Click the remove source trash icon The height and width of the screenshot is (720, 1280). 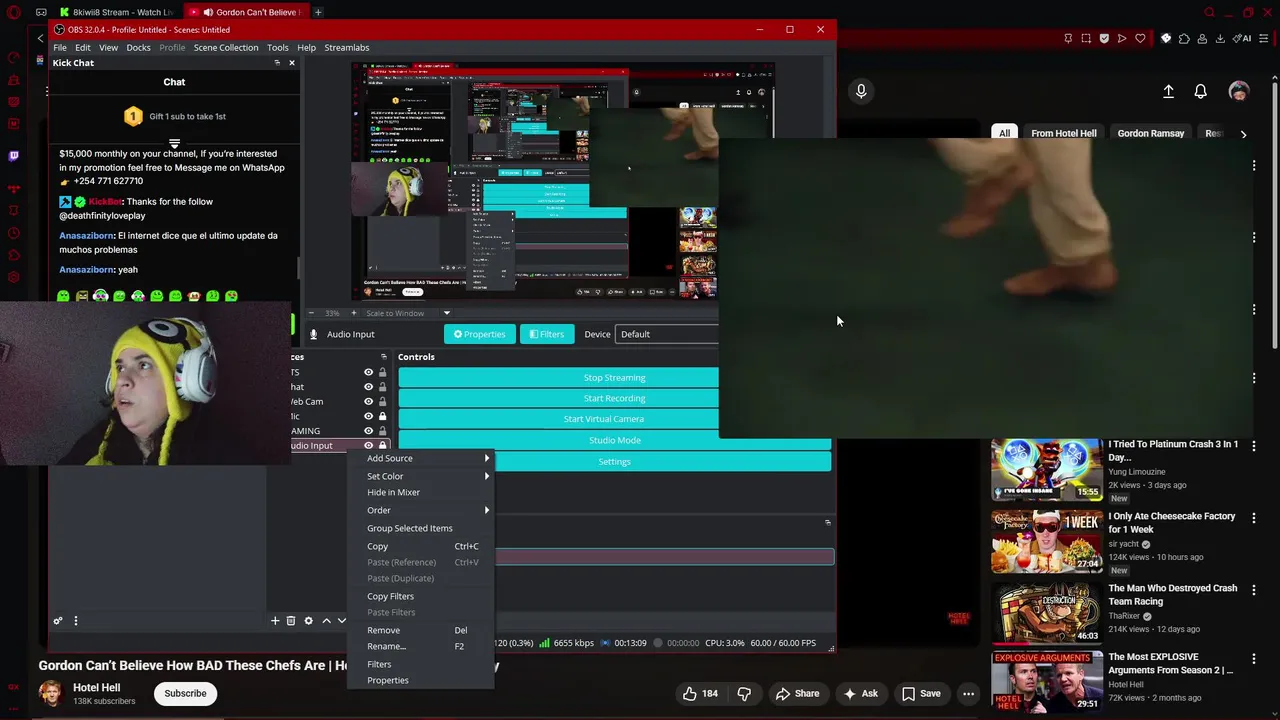tap(291, 621)
